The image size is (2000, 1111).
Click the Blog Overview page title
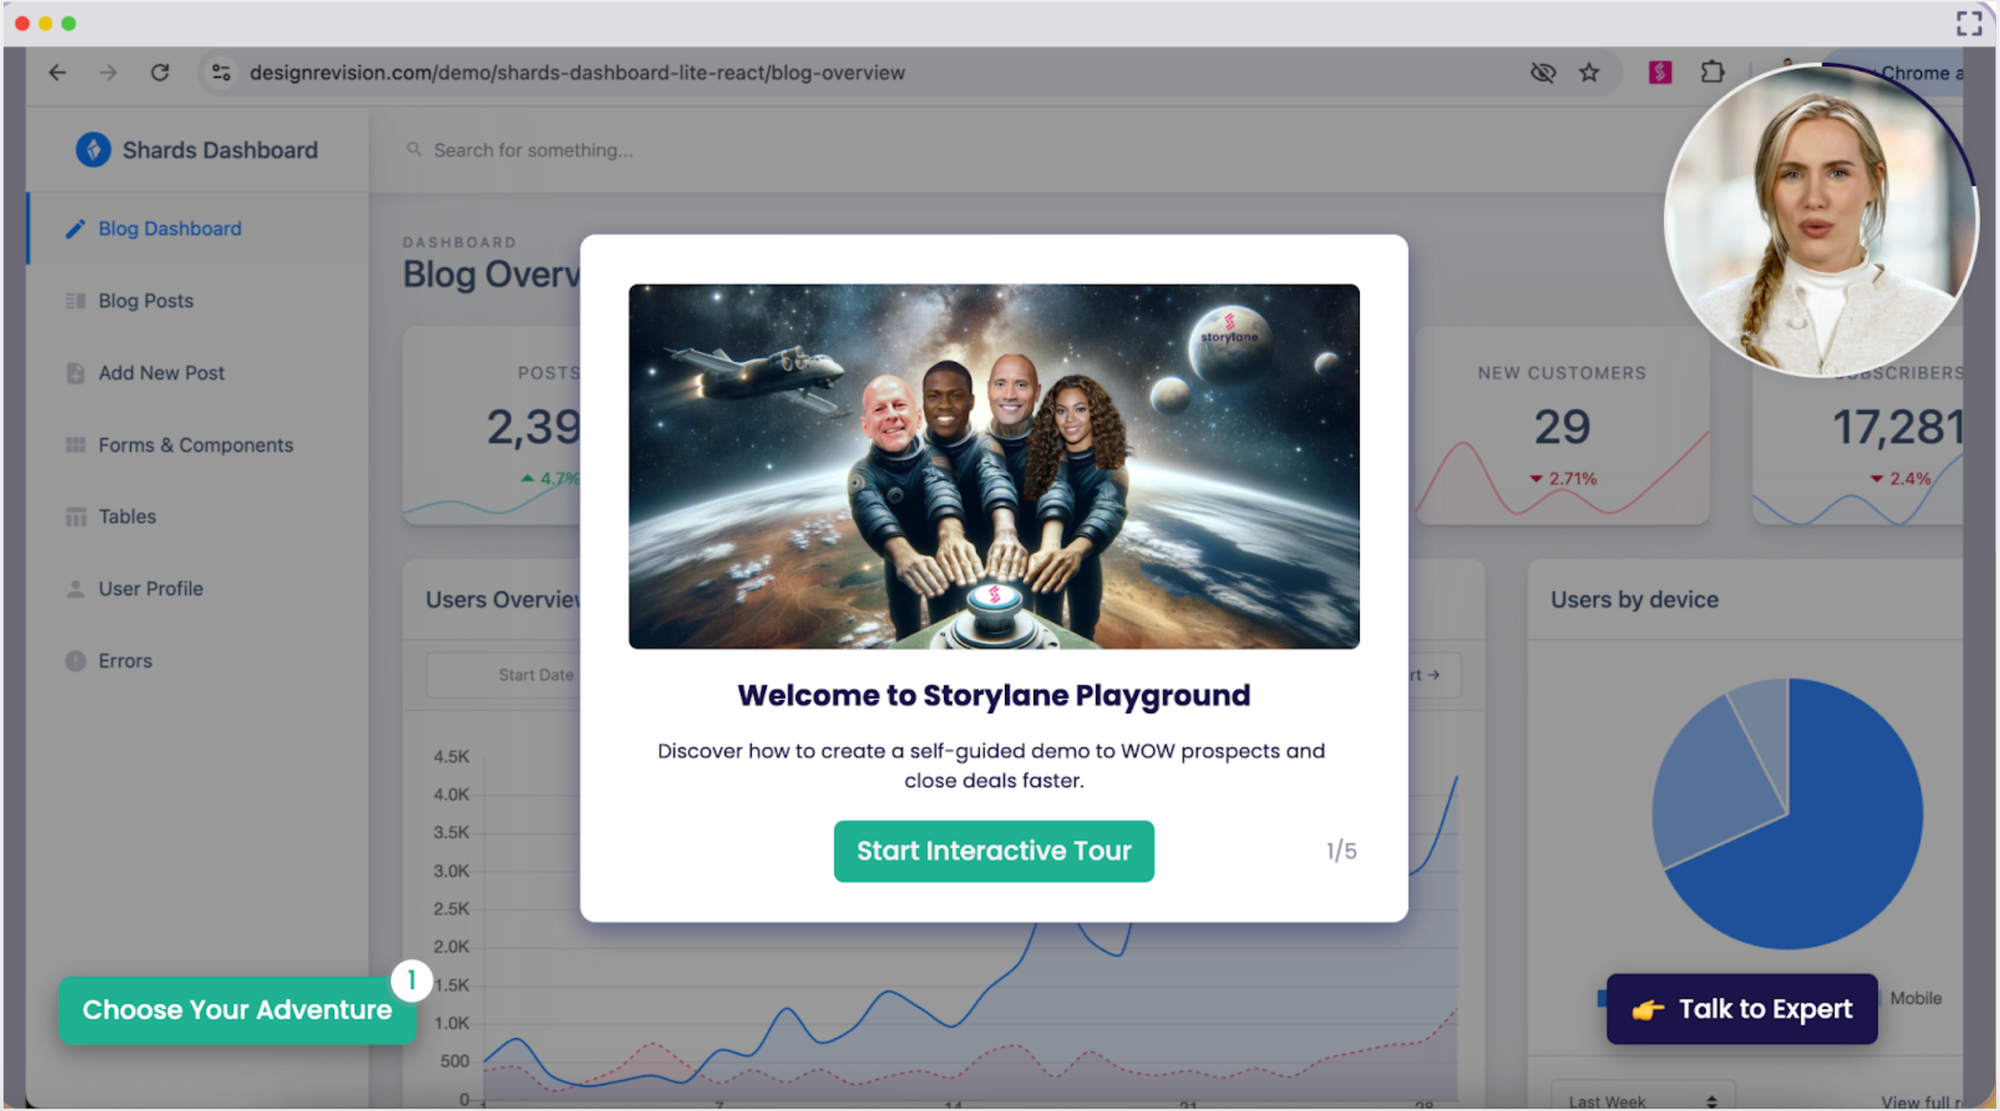(491, 274)
